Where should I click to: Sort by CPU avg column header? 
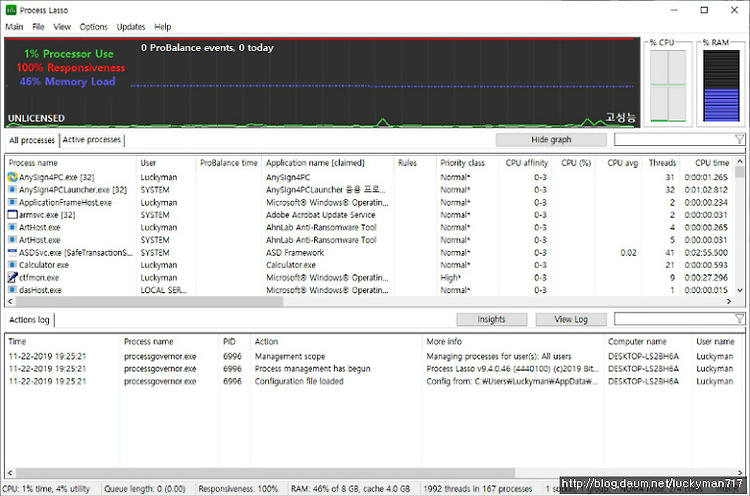618,163
